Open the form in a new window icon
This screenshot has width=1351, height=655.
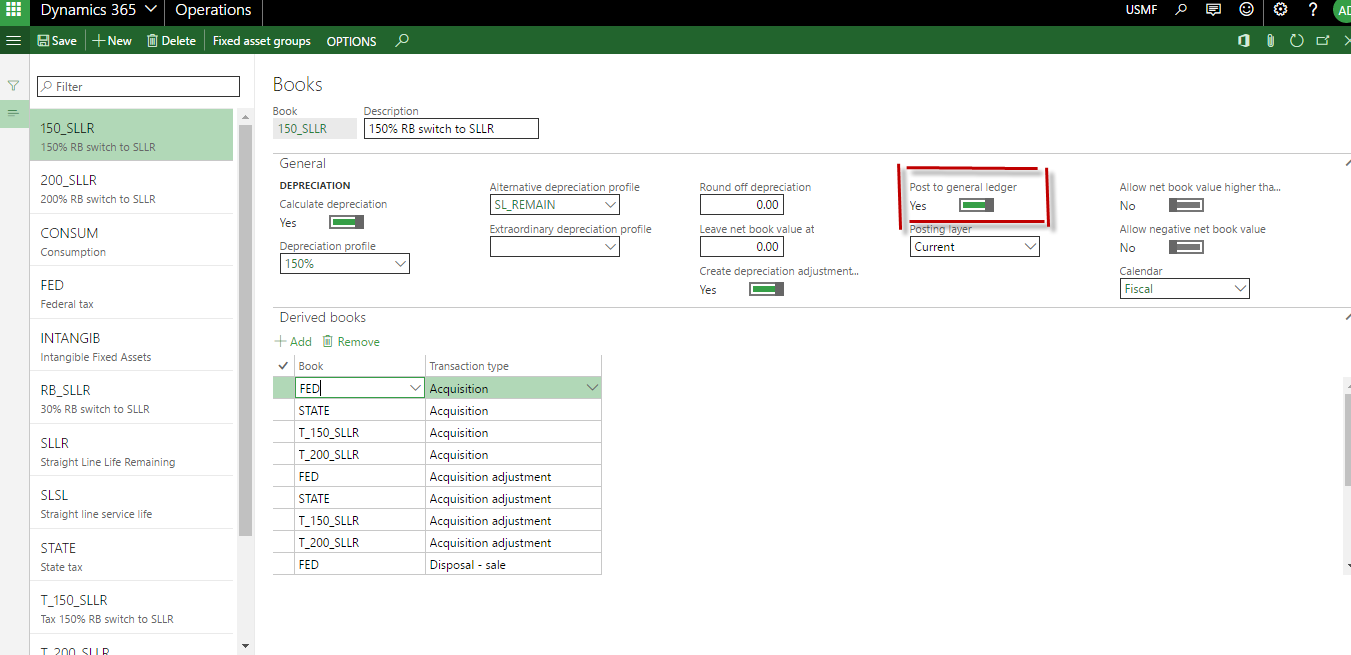[x=1322, y=41]
